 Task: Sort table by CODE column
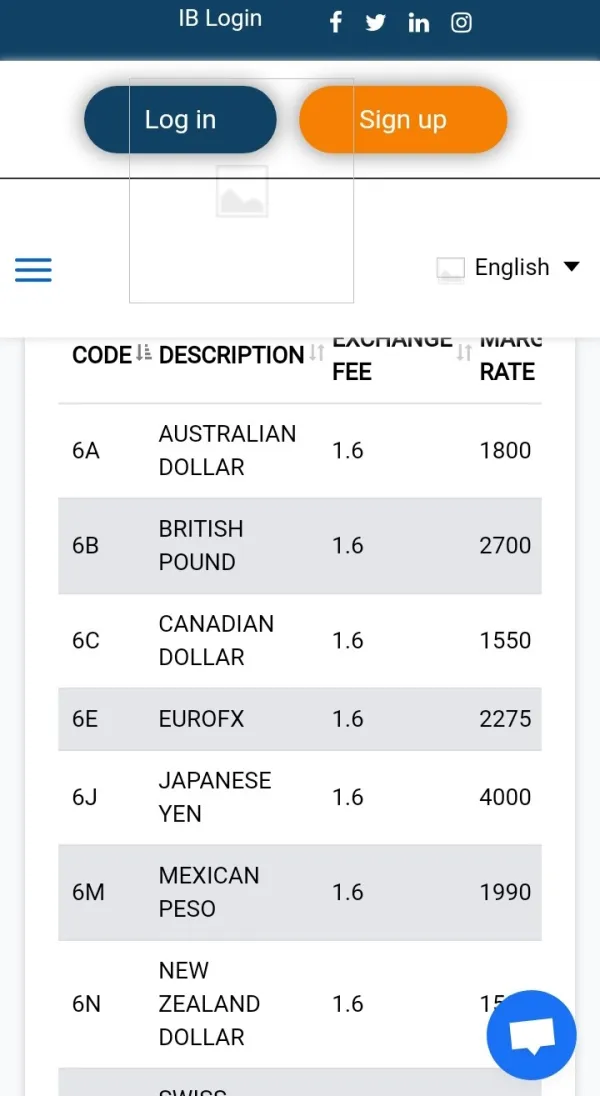[x=143, y=353]
